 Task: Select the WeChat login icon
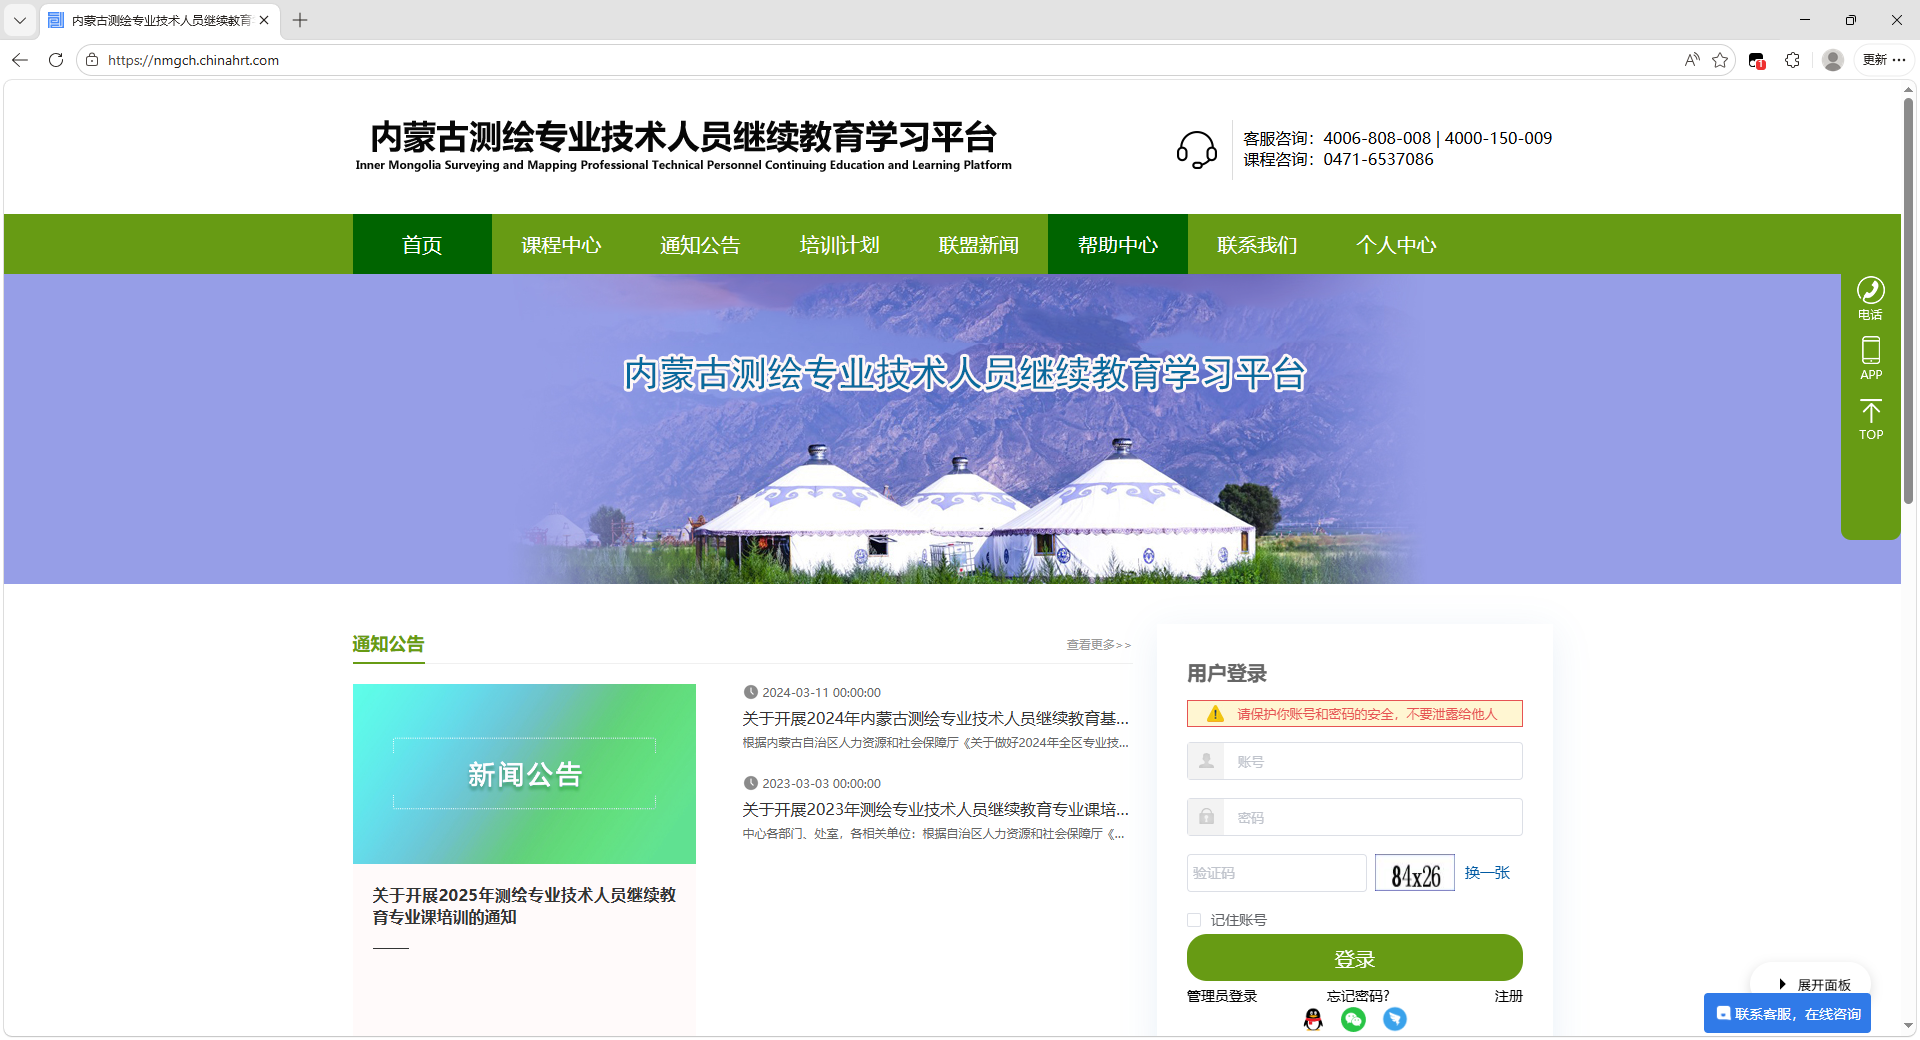pyautogui.click(x=1353, y=1019)
